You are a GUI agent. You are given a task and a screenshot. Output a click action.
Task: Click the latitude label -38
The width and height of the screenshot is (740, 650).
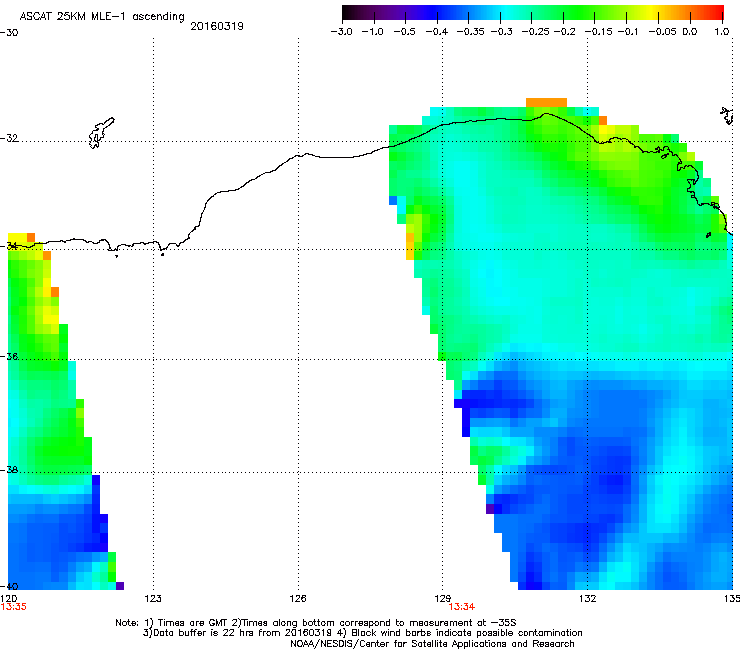(x=9, y=470)
